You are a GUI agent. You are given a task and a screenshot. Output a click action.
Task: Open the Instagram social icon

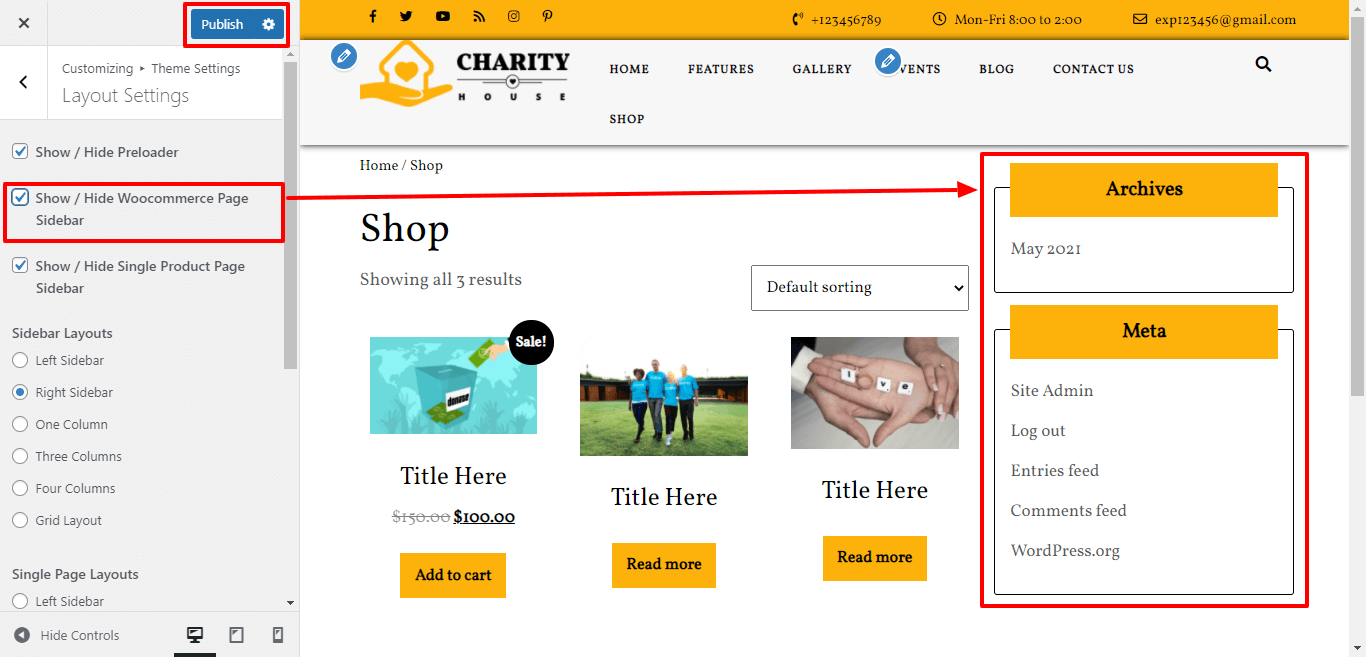[x=514, y=17]
